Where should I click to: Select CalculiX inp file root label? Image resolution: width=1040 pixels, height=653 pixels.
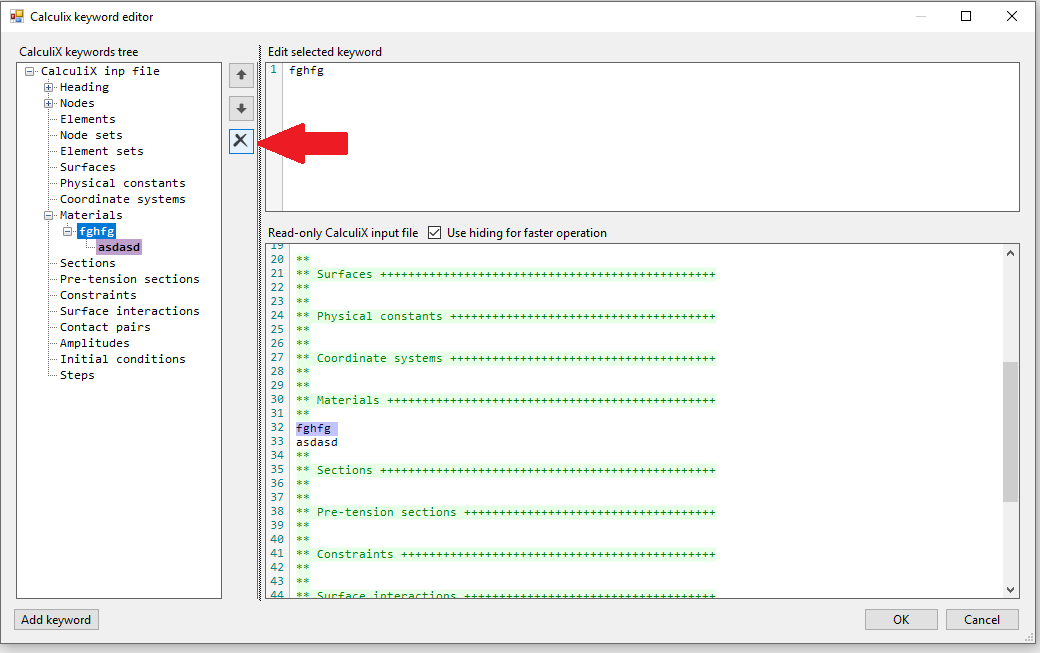[100, 71]
